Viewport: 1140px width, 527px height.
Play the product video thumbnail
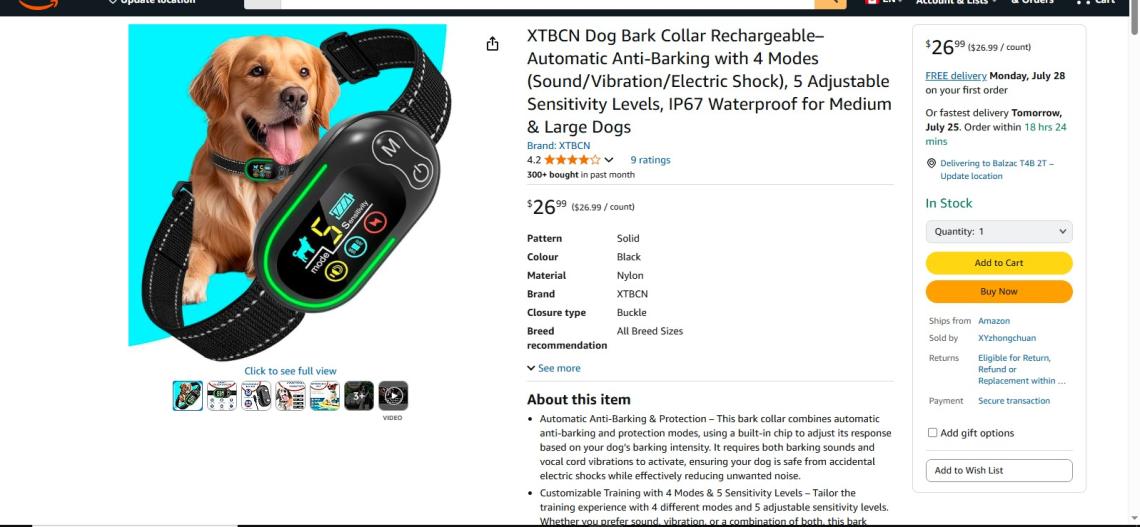[x=393, y=395]
